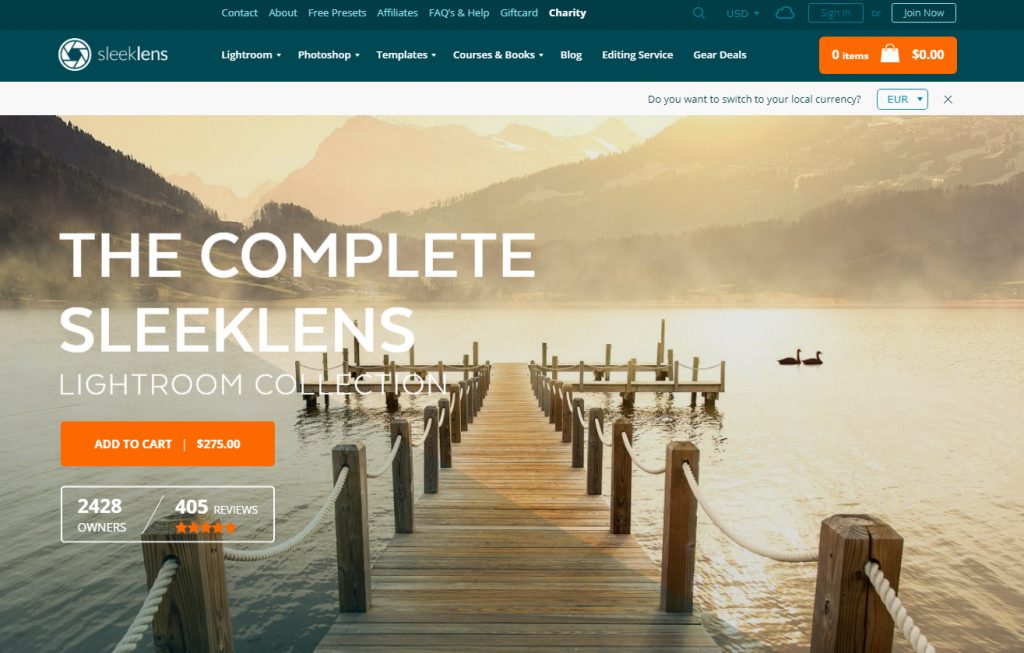Expand the Lightroom menu
Image resolution: width=1024 pixels, height=653 pixels.
tap(251, 55)
